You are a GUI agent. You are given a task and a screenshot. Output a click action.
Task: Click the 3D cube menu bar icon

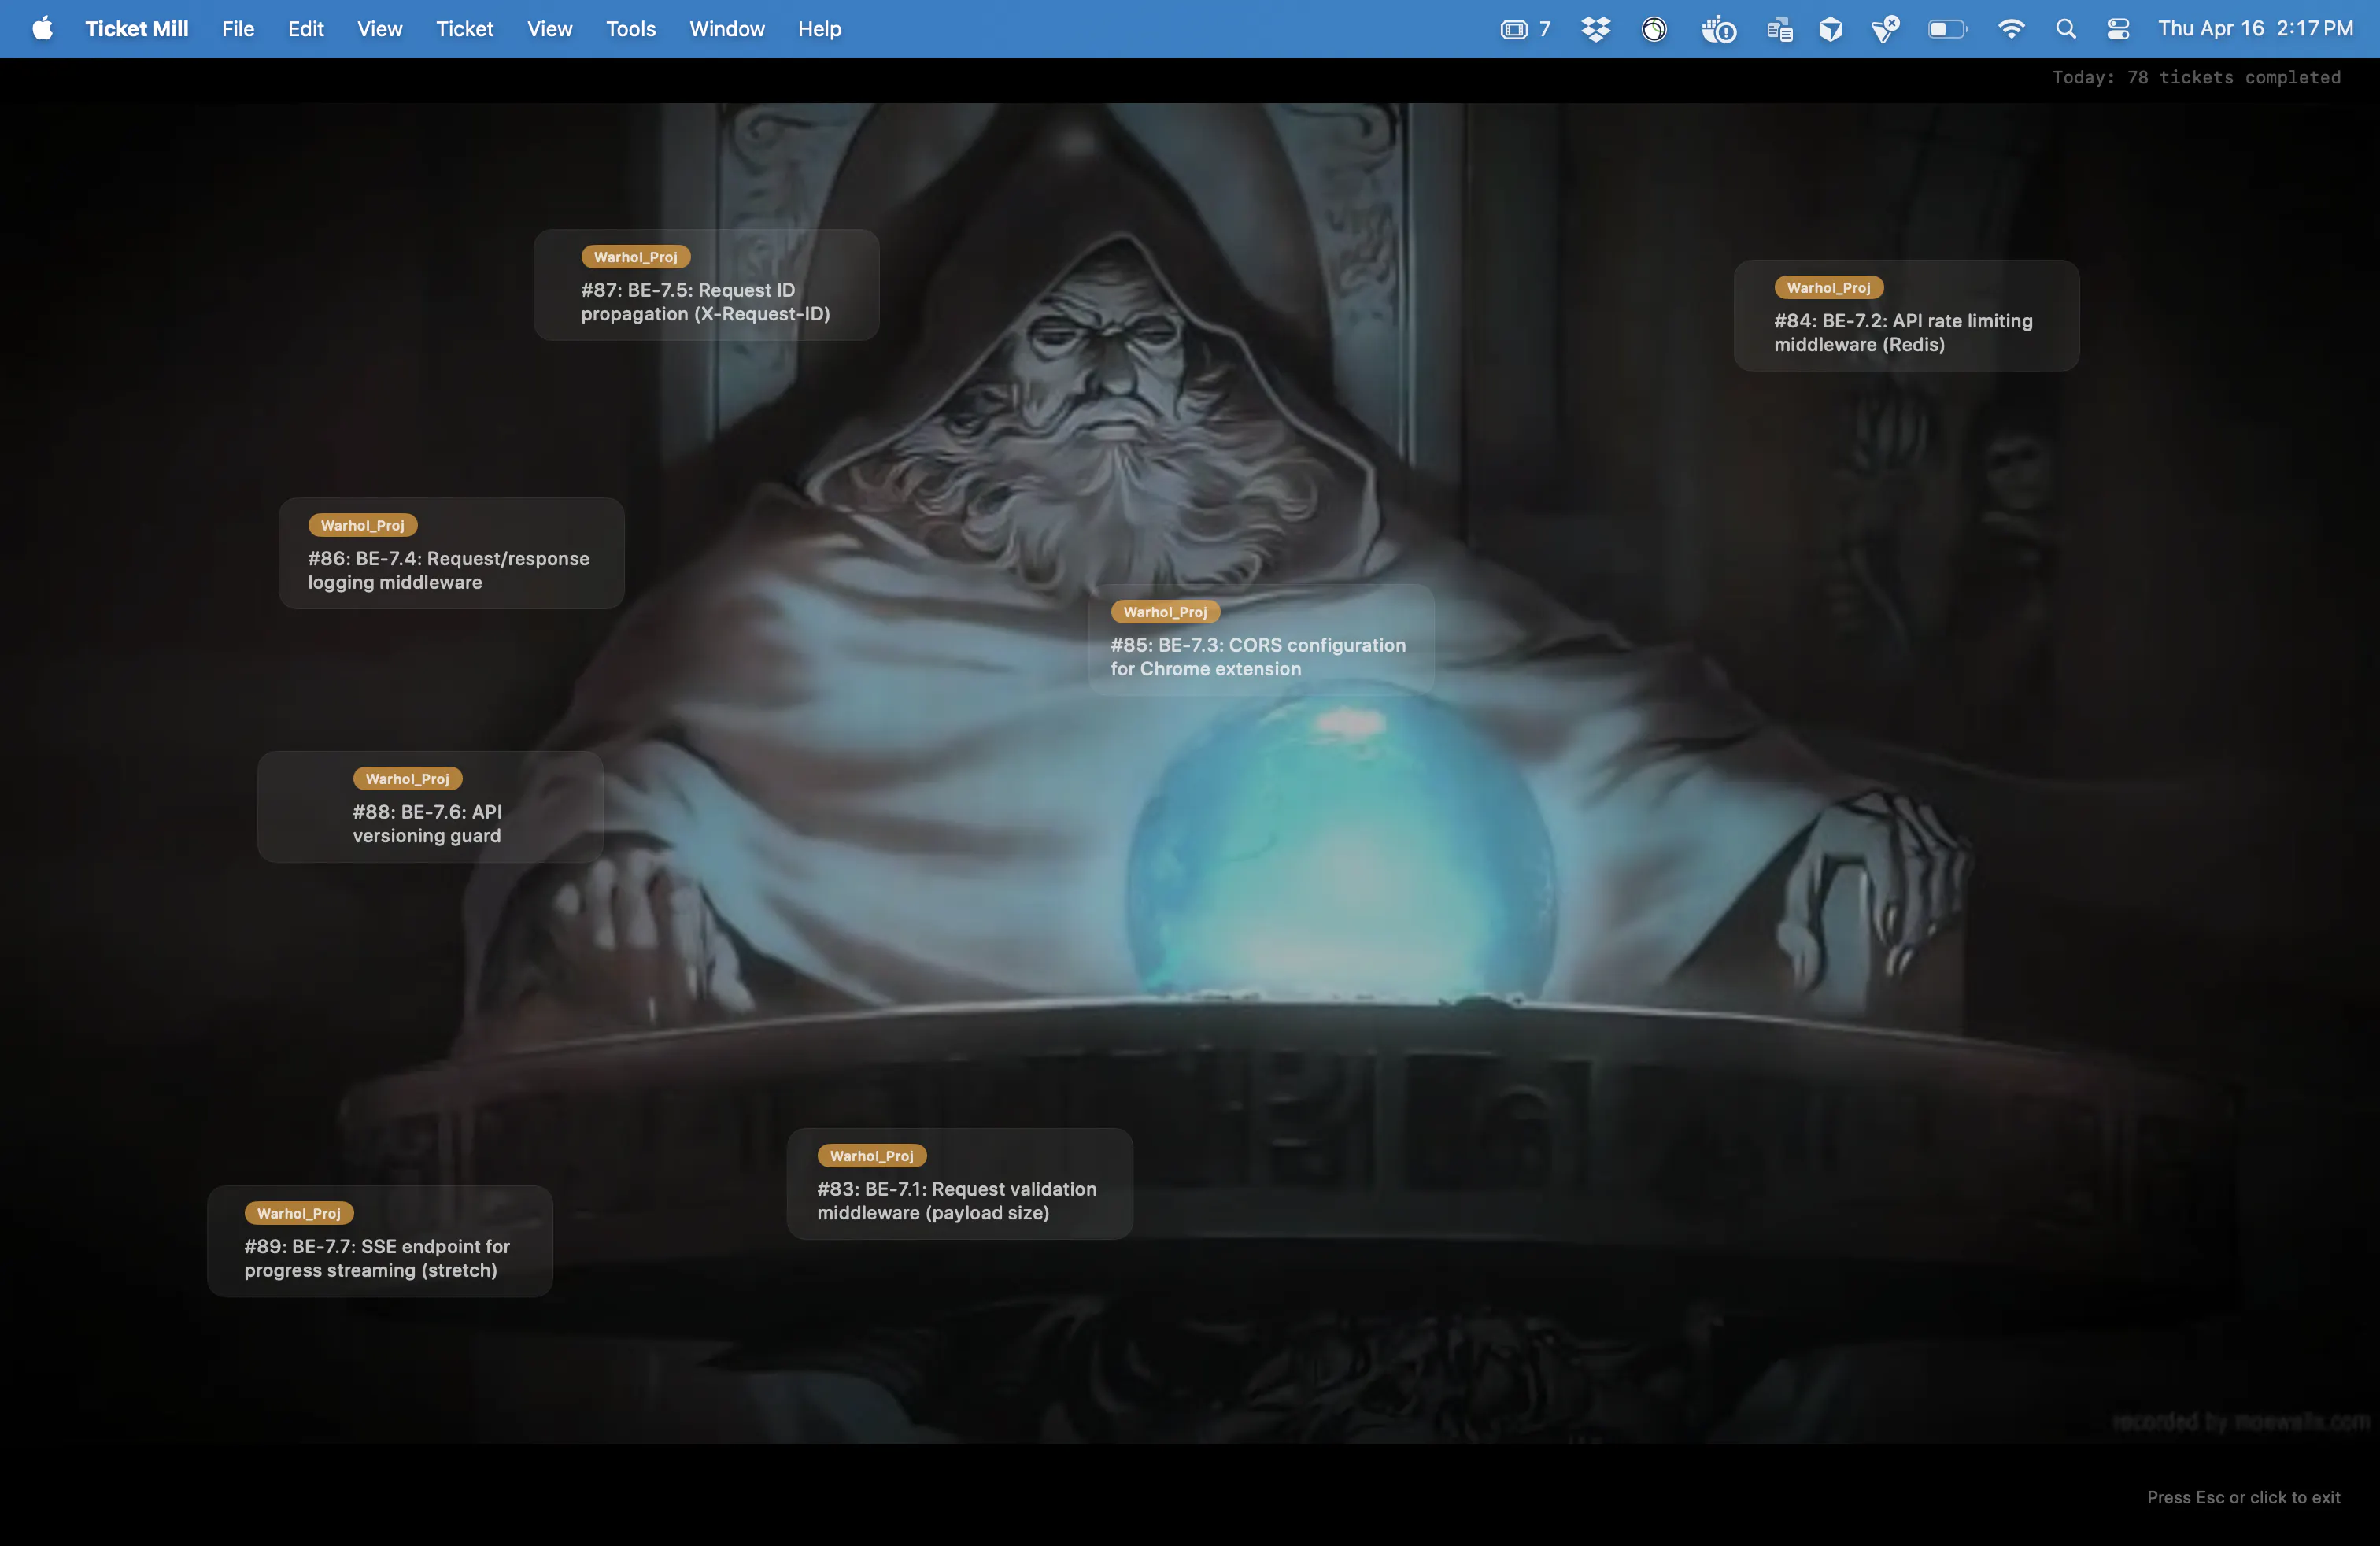[1831, 29]
